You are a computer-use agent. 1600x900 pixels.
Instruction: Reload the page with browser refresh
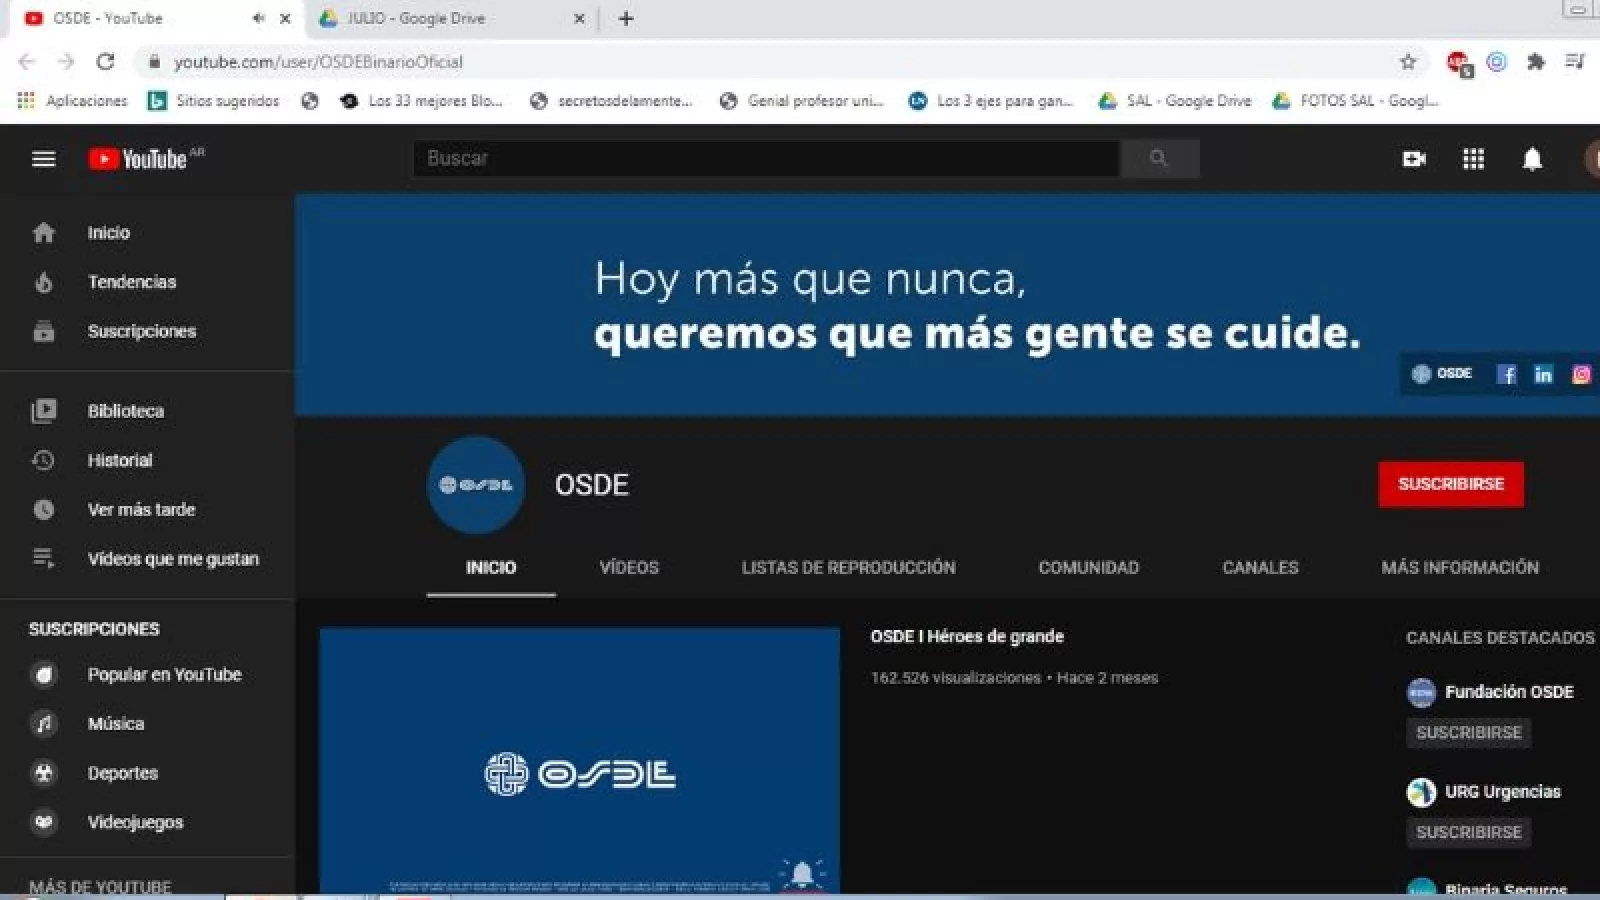(x=105, y=62)
